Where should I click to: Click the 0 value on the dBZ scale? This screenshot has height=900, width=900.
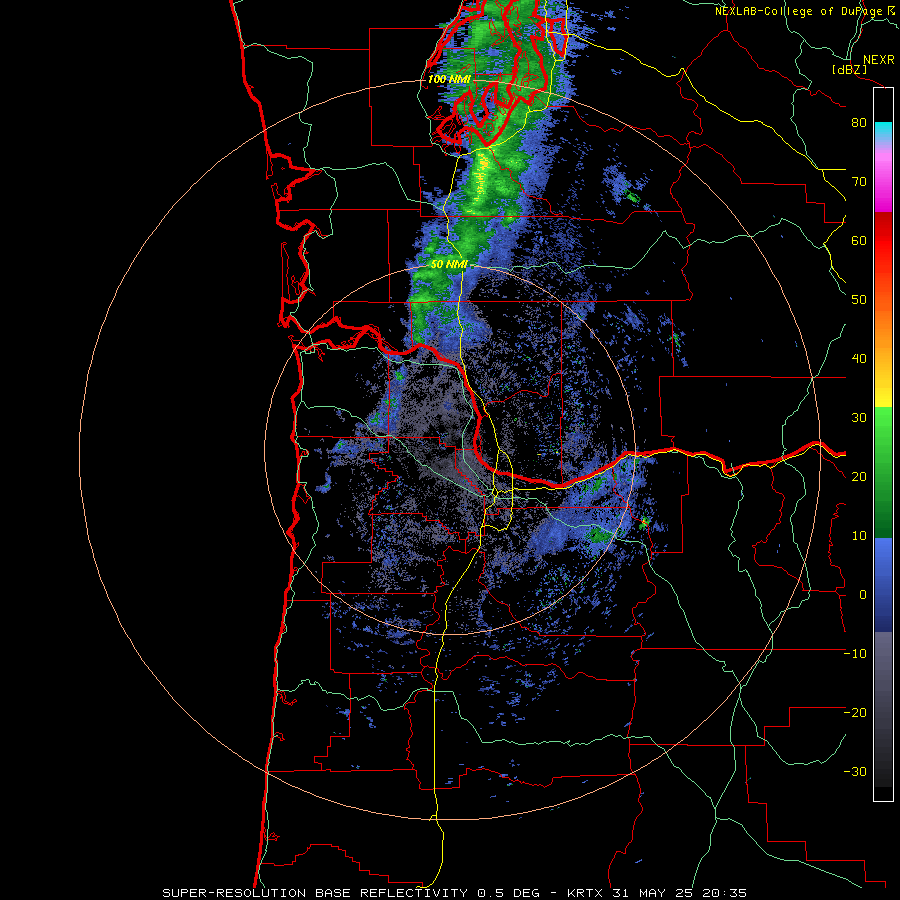tap(863, 595)
